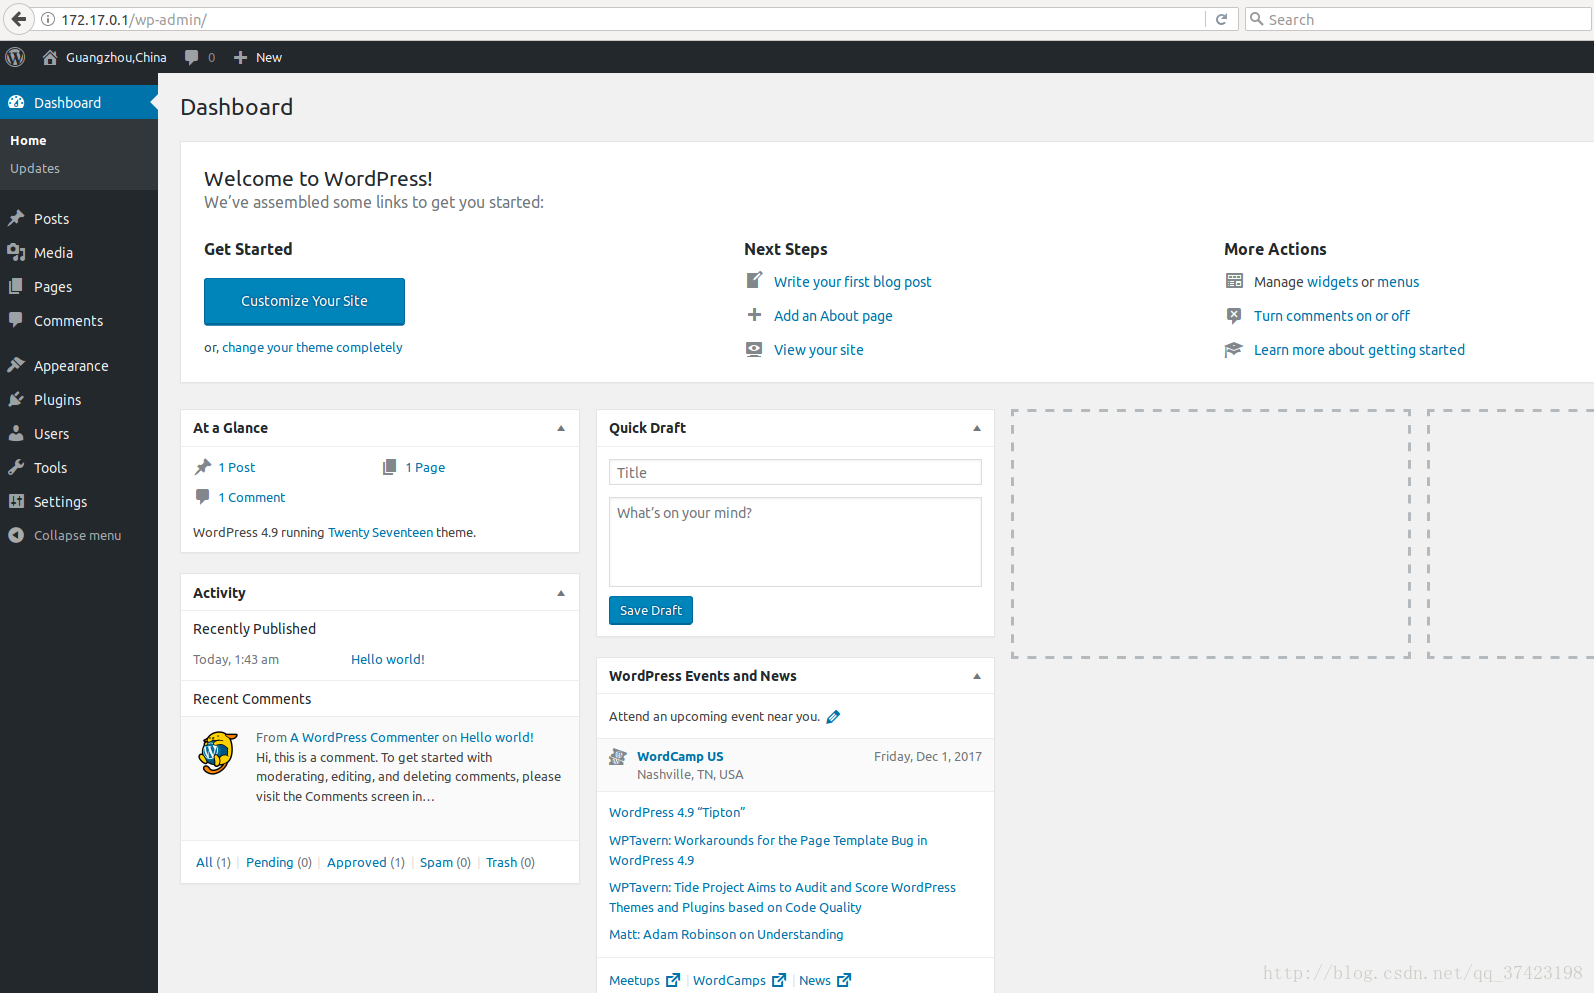Viewport: 1594px width, 993px height.
Task: Click the Settings sliders icon in sidebar
Action: pyautogui.click(x=16, y=501)
